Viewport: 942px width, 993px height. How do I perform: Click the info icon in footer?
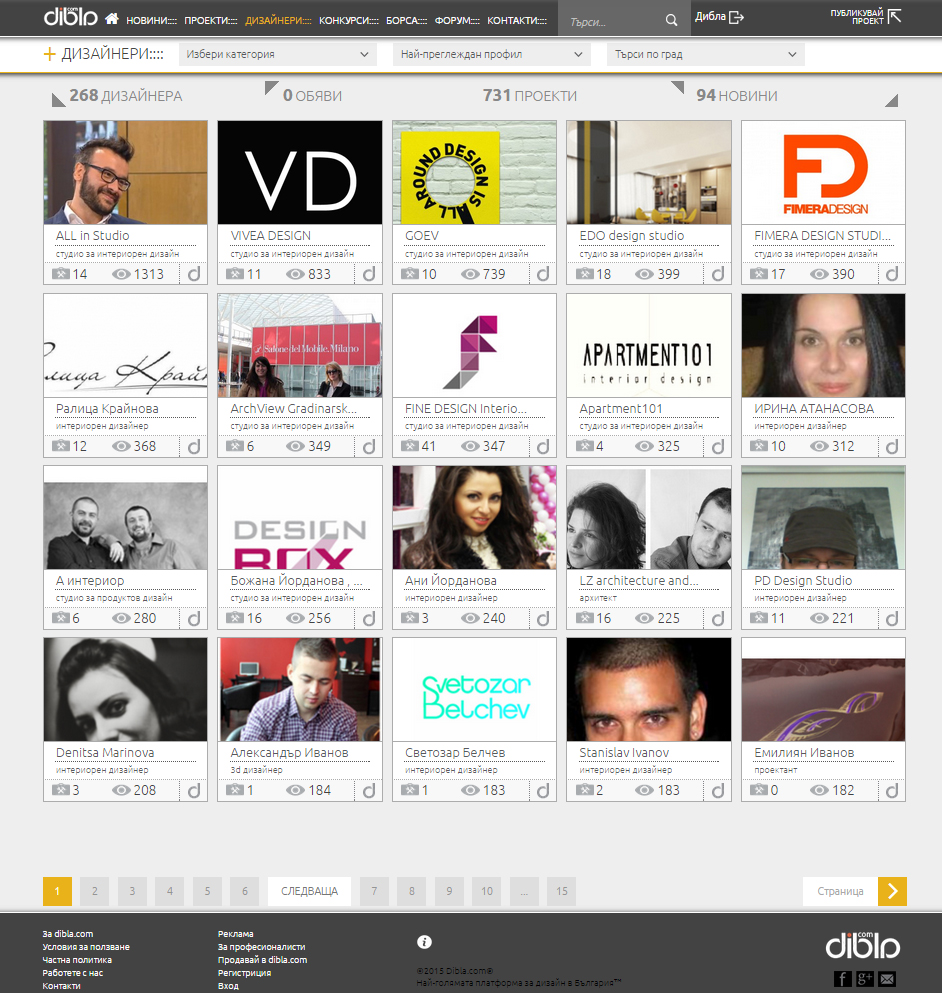[424, 942]
